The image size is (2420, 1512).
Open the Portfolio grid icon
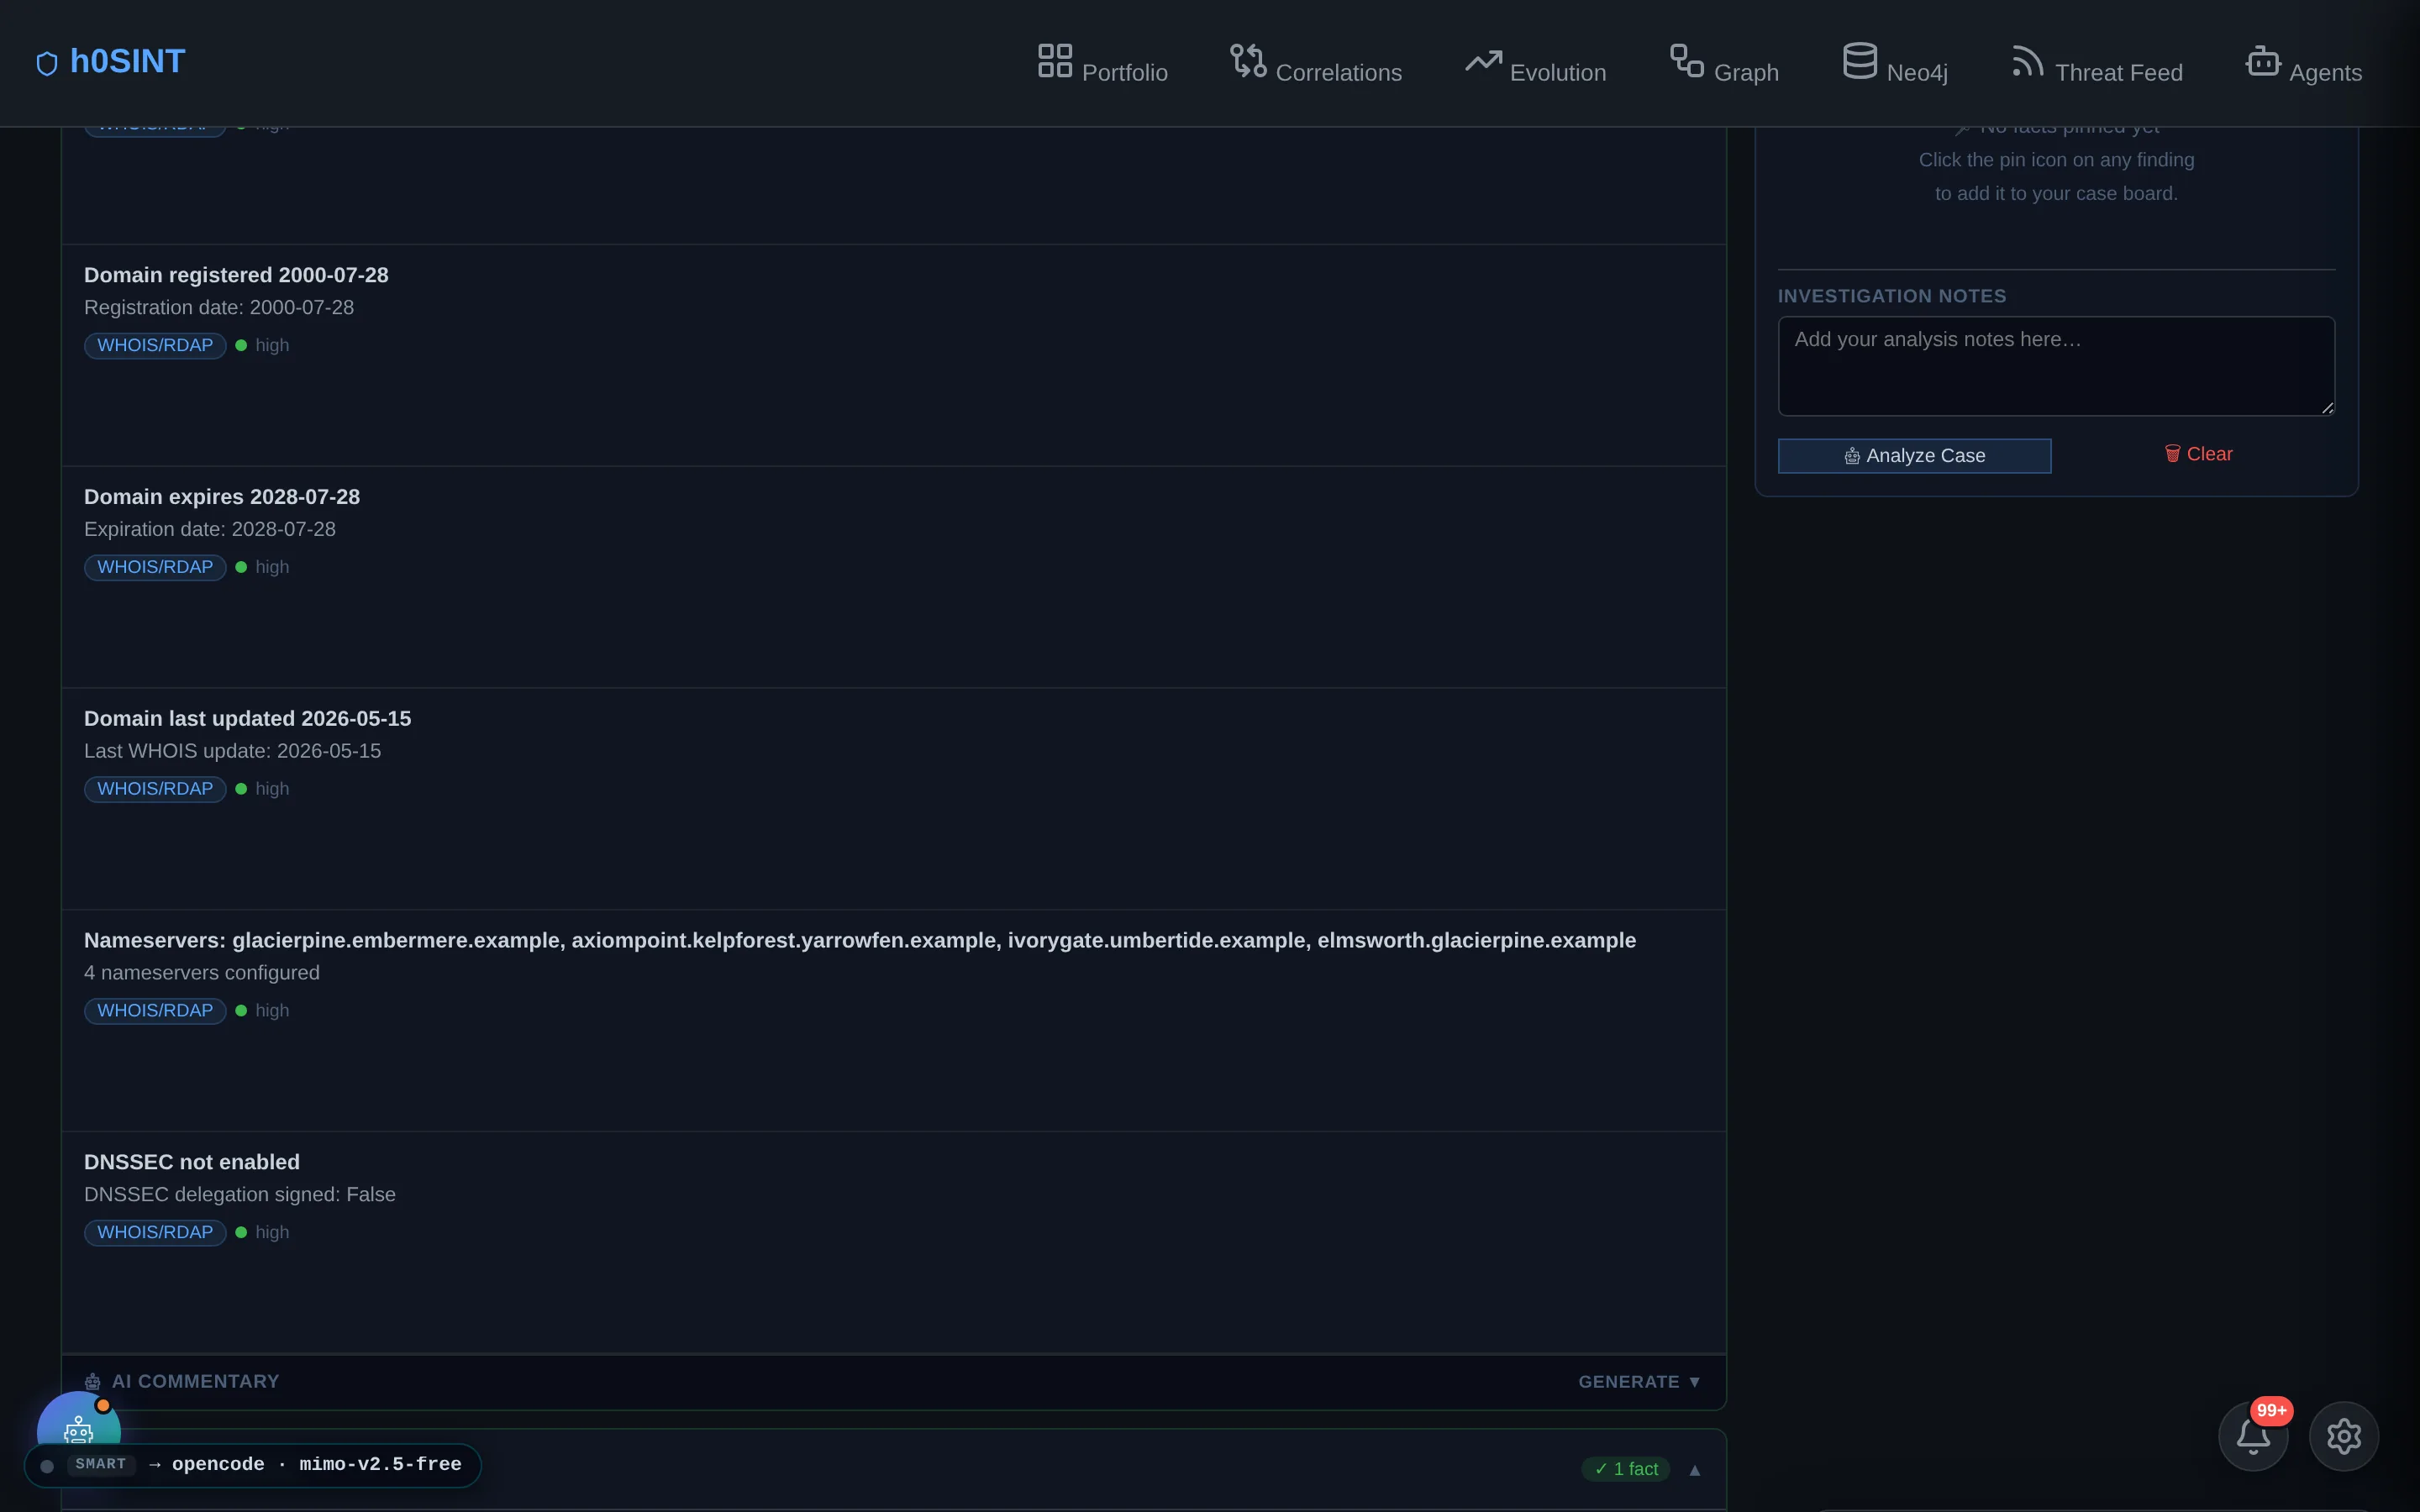coord(1054,60)
